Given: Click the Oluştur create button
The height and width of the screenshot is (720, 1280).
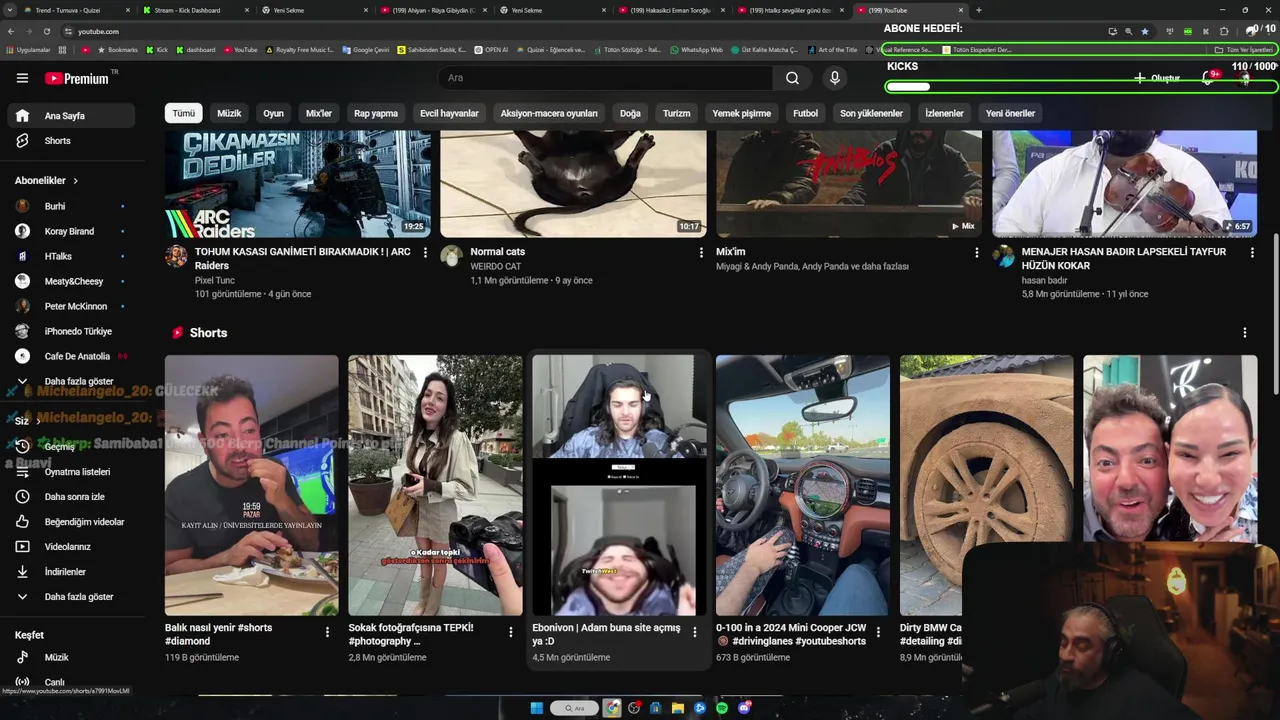Looking at the screenshot, I should [1157, 78].
